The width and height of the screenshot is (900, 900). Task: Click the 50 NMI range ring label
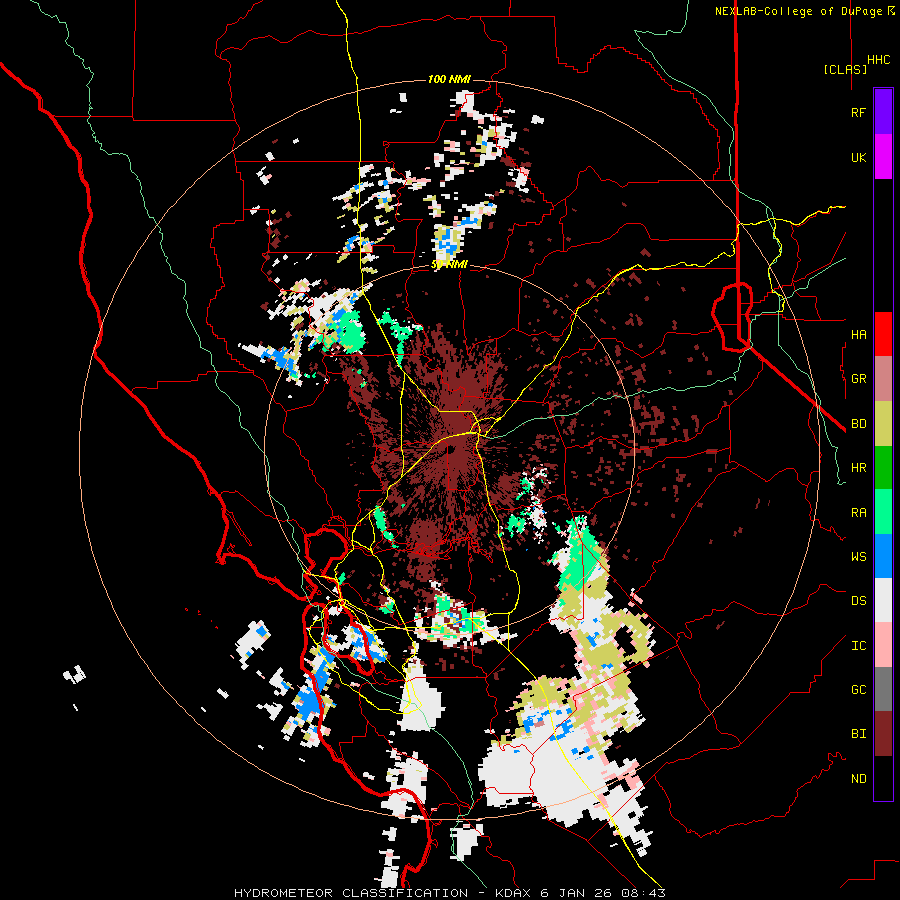(449, 265)
